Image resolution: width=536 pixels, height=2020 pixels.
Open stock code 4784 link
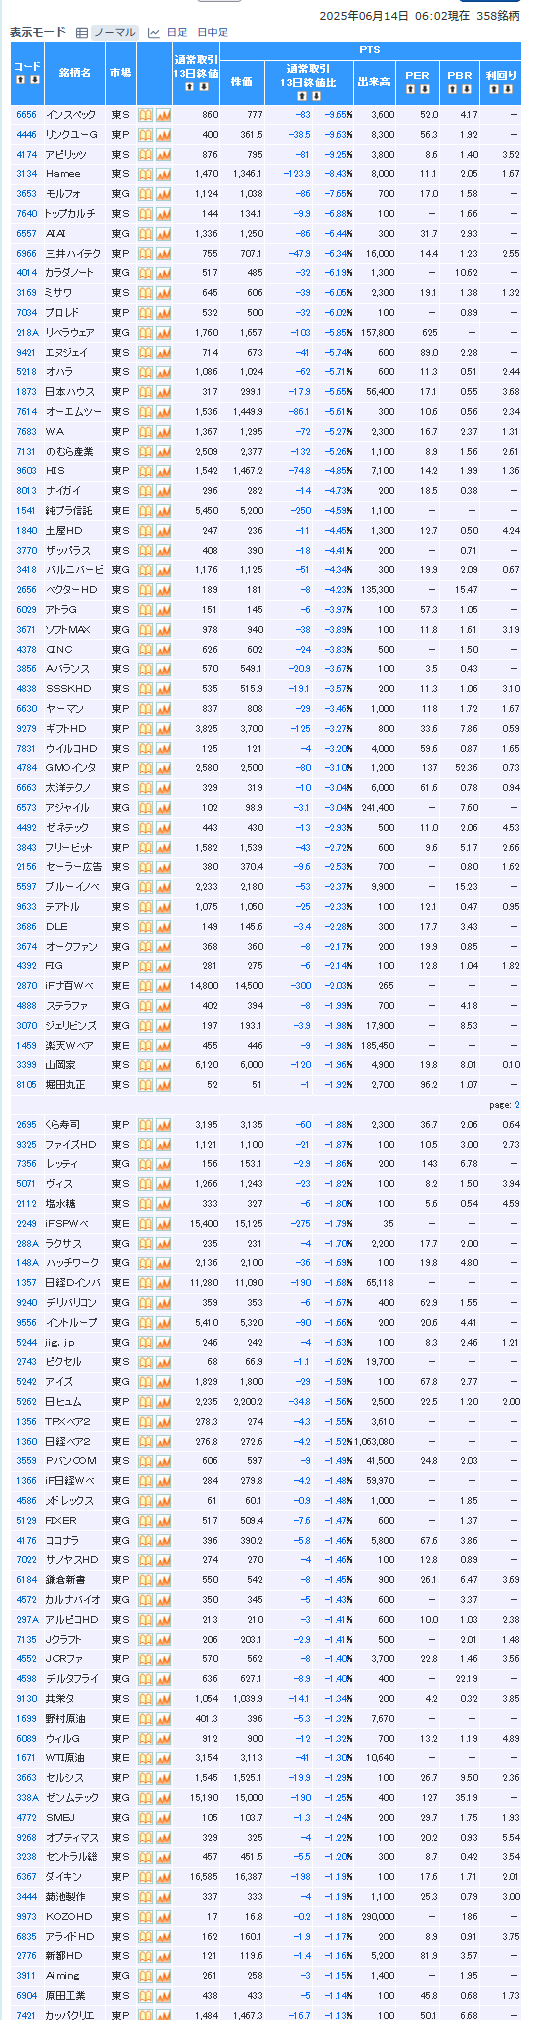pos(27,768)
